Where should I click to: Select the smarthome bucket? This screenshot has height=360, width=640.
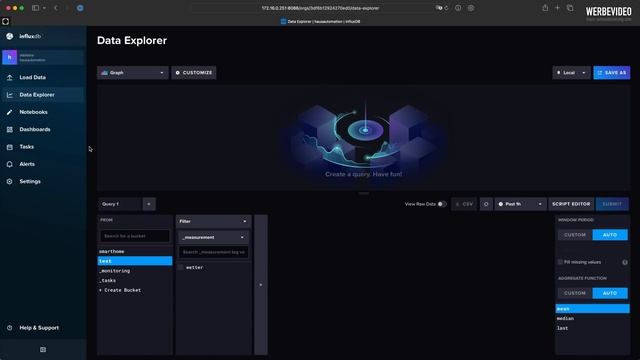tap(135, 251)
